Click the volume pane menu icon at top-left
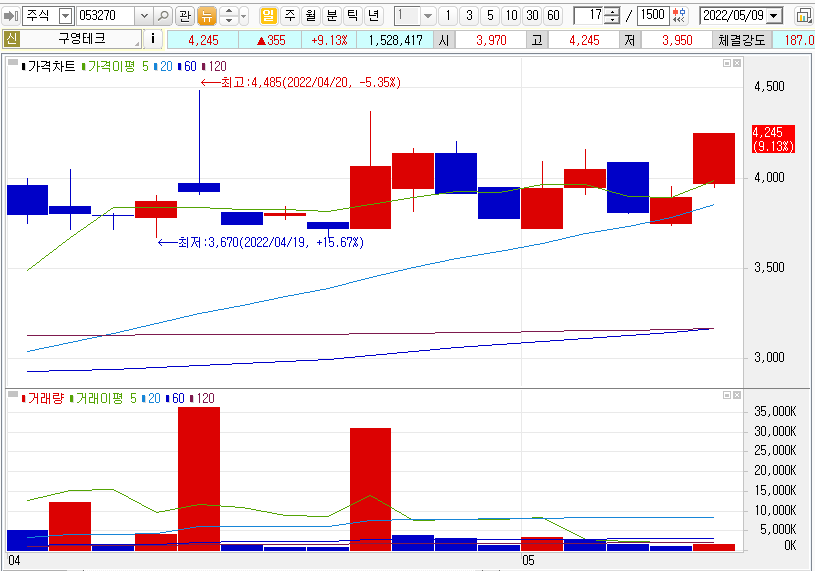Screen dimensions: 815x571 click(x=13, y=395)
